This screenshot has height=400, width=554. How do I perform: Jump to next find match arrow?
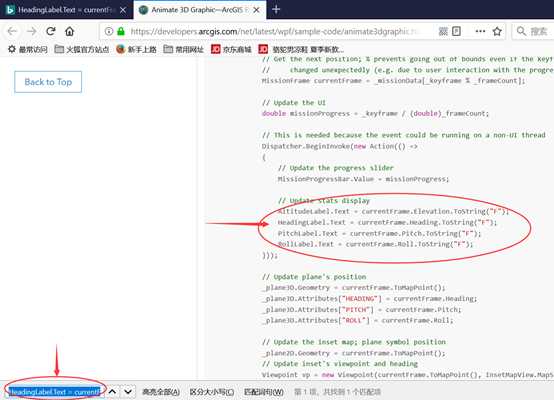(x=128, y=392)
